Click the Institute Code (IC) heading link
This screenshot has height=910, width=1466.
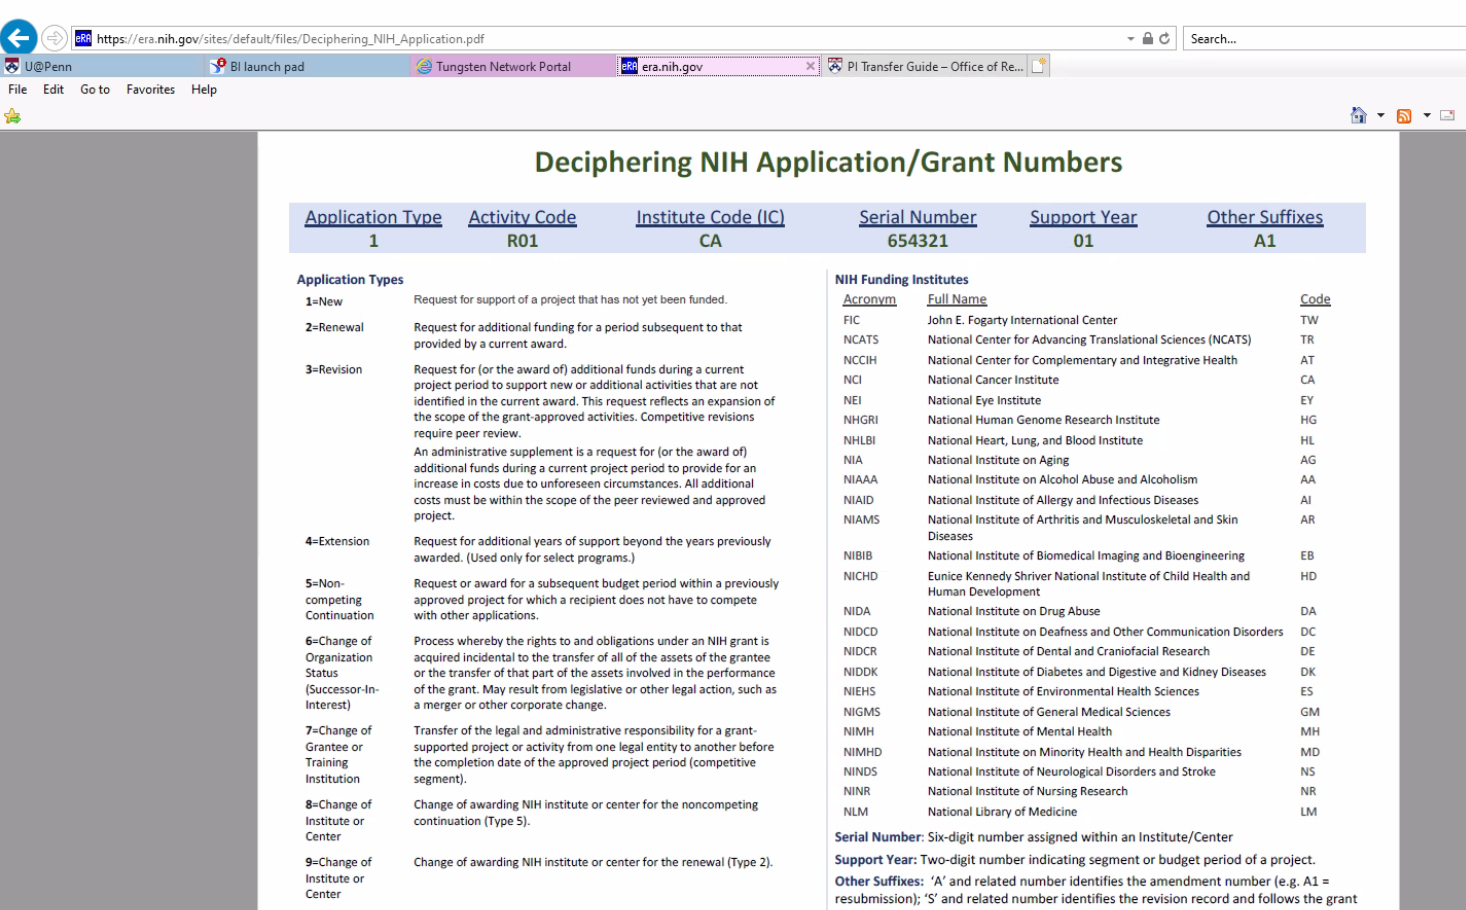point(710,217)
